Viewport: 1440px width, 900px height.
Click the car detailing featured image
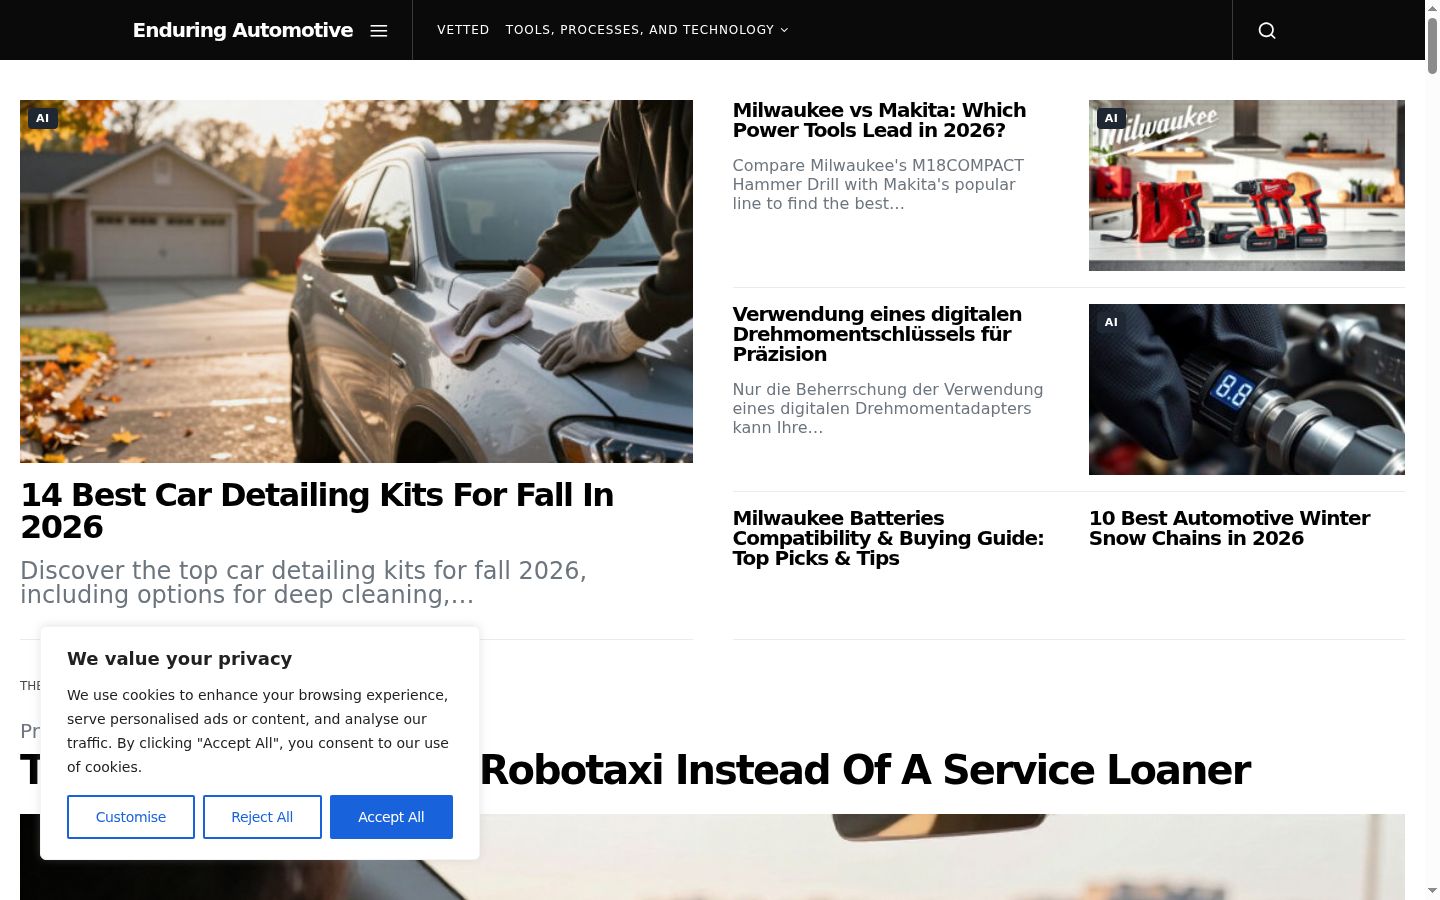(x=356, y=281)
